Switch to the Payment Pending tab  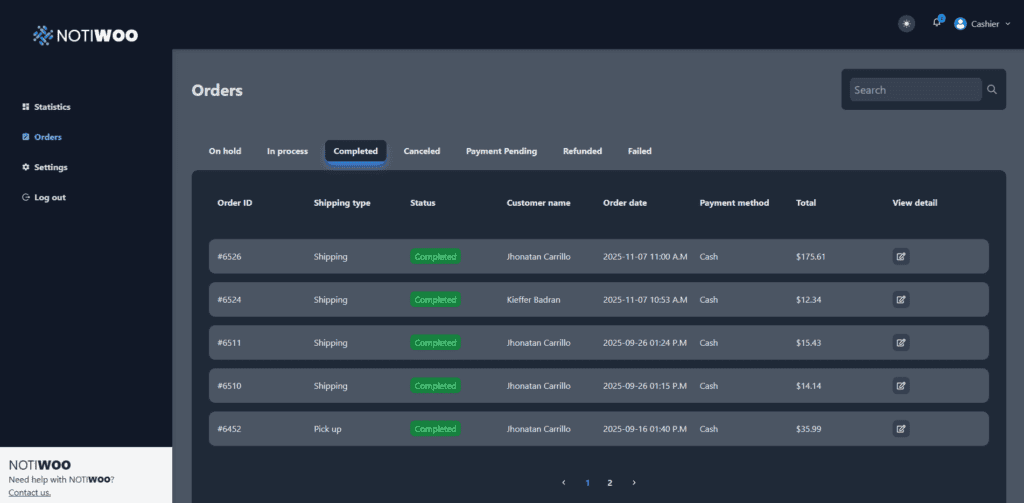click(x=502, y=151)
